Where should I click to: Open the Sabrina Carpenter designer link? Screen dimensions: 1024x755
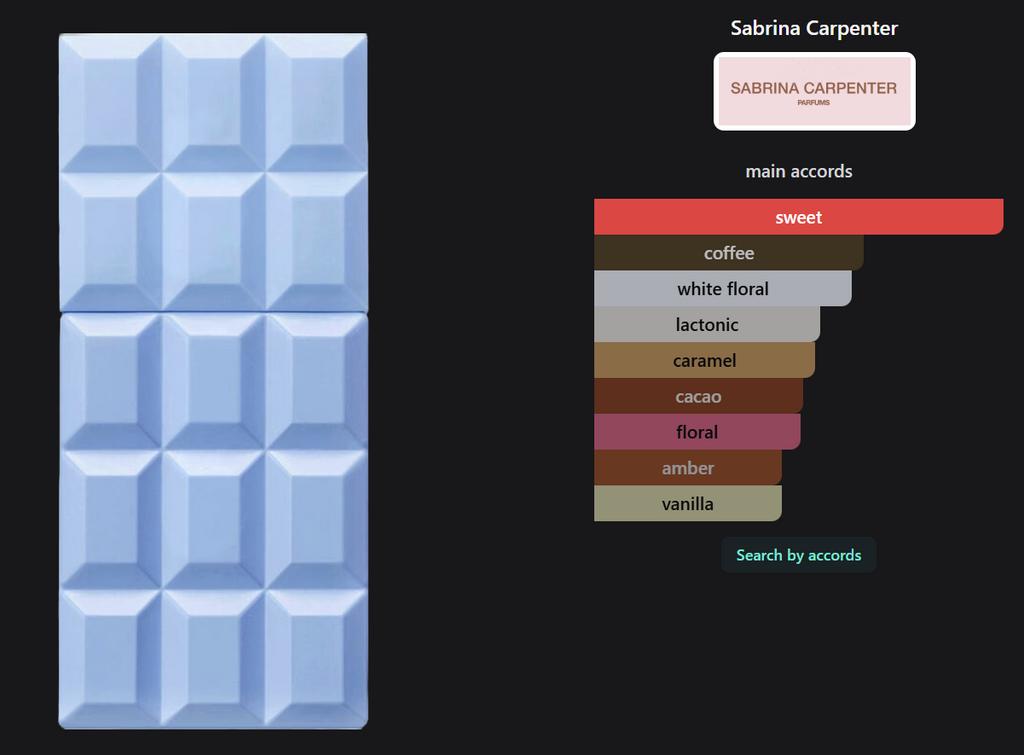[814, 28]
